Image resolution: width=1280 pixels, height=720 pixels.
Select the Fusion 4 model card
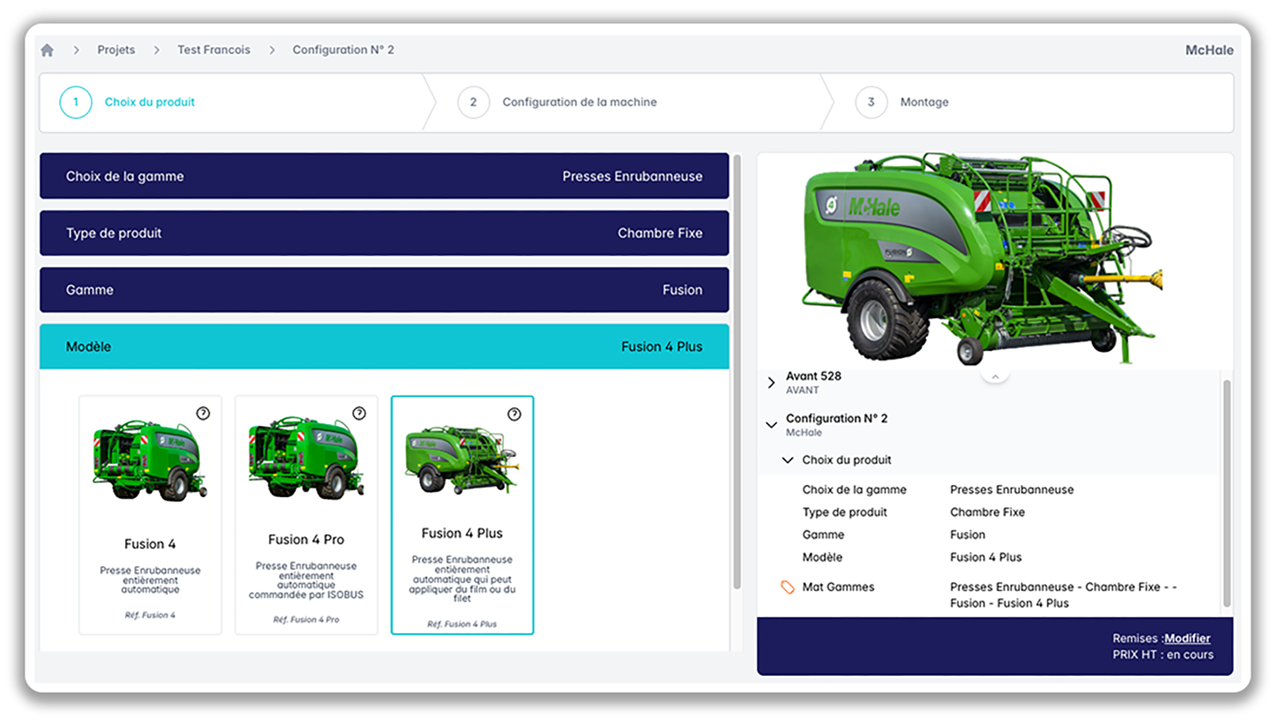click(150, 515)
